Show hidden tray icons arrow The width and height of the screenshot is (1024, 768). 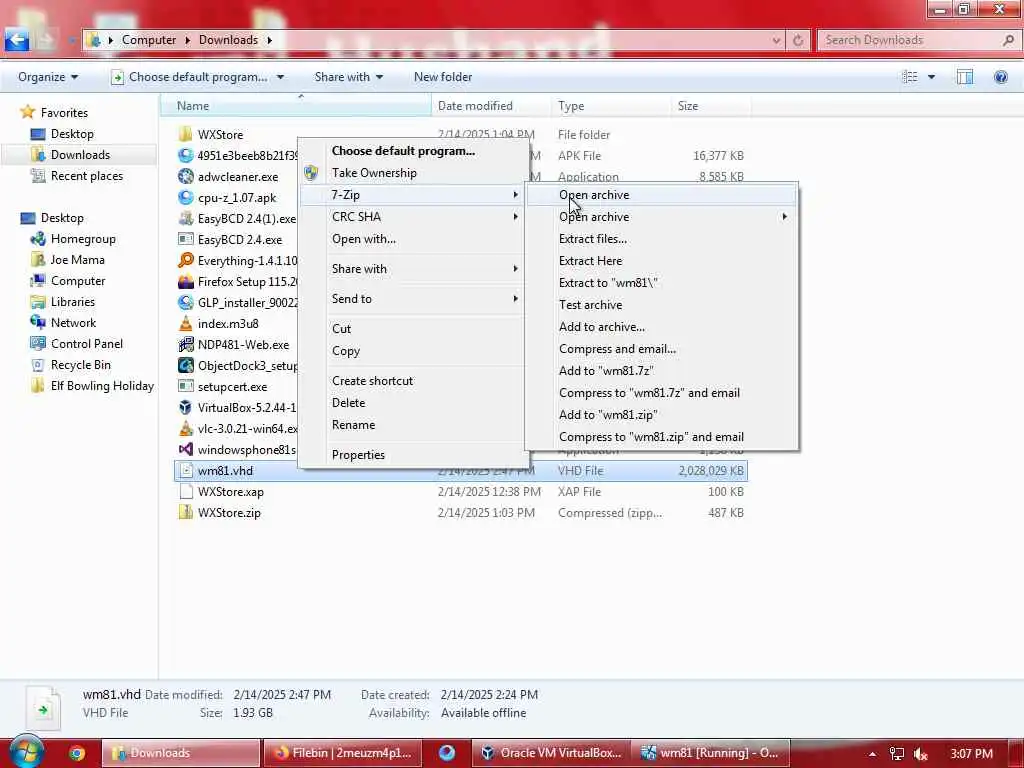[x=872, y=754]
